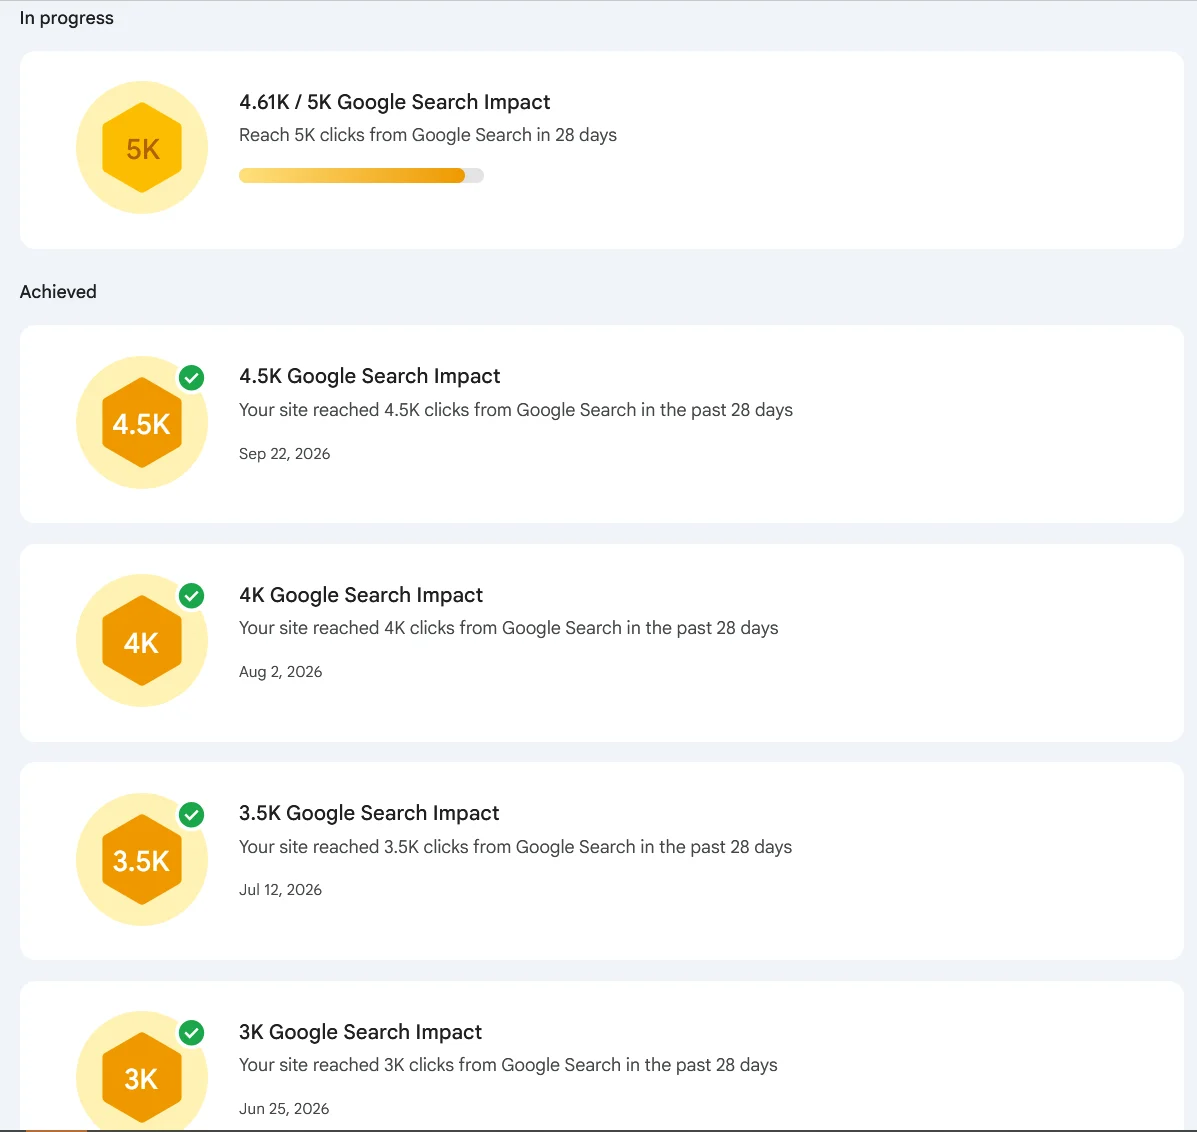Click 'Your site reached 3K clicks' description
Viewport: 1197px width, 1132px height.
(x=508, y=1065)
